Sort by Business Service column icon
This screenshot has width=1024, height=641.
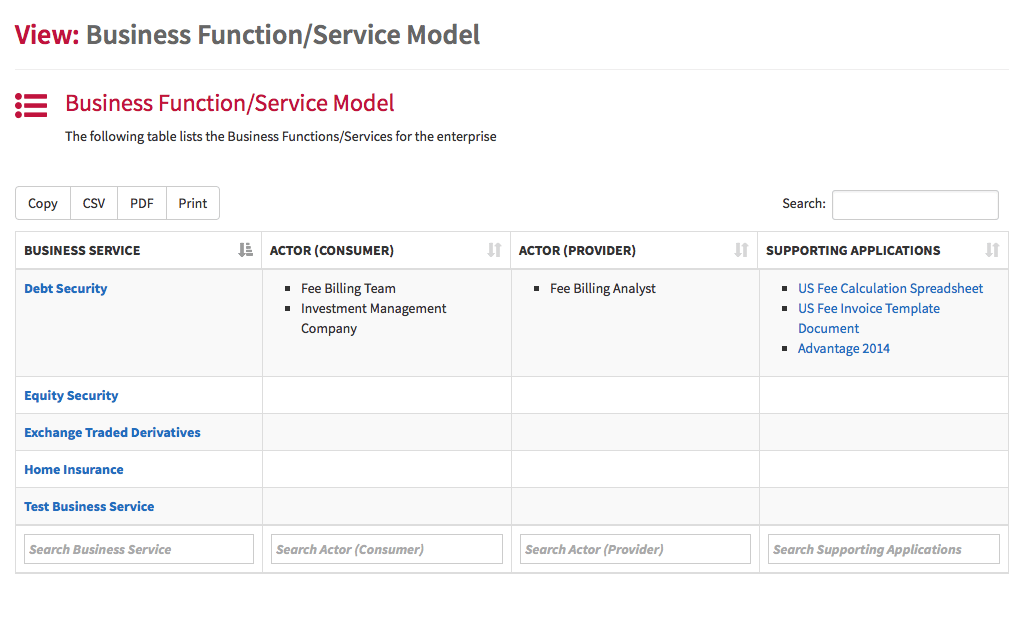coord(246,250)
